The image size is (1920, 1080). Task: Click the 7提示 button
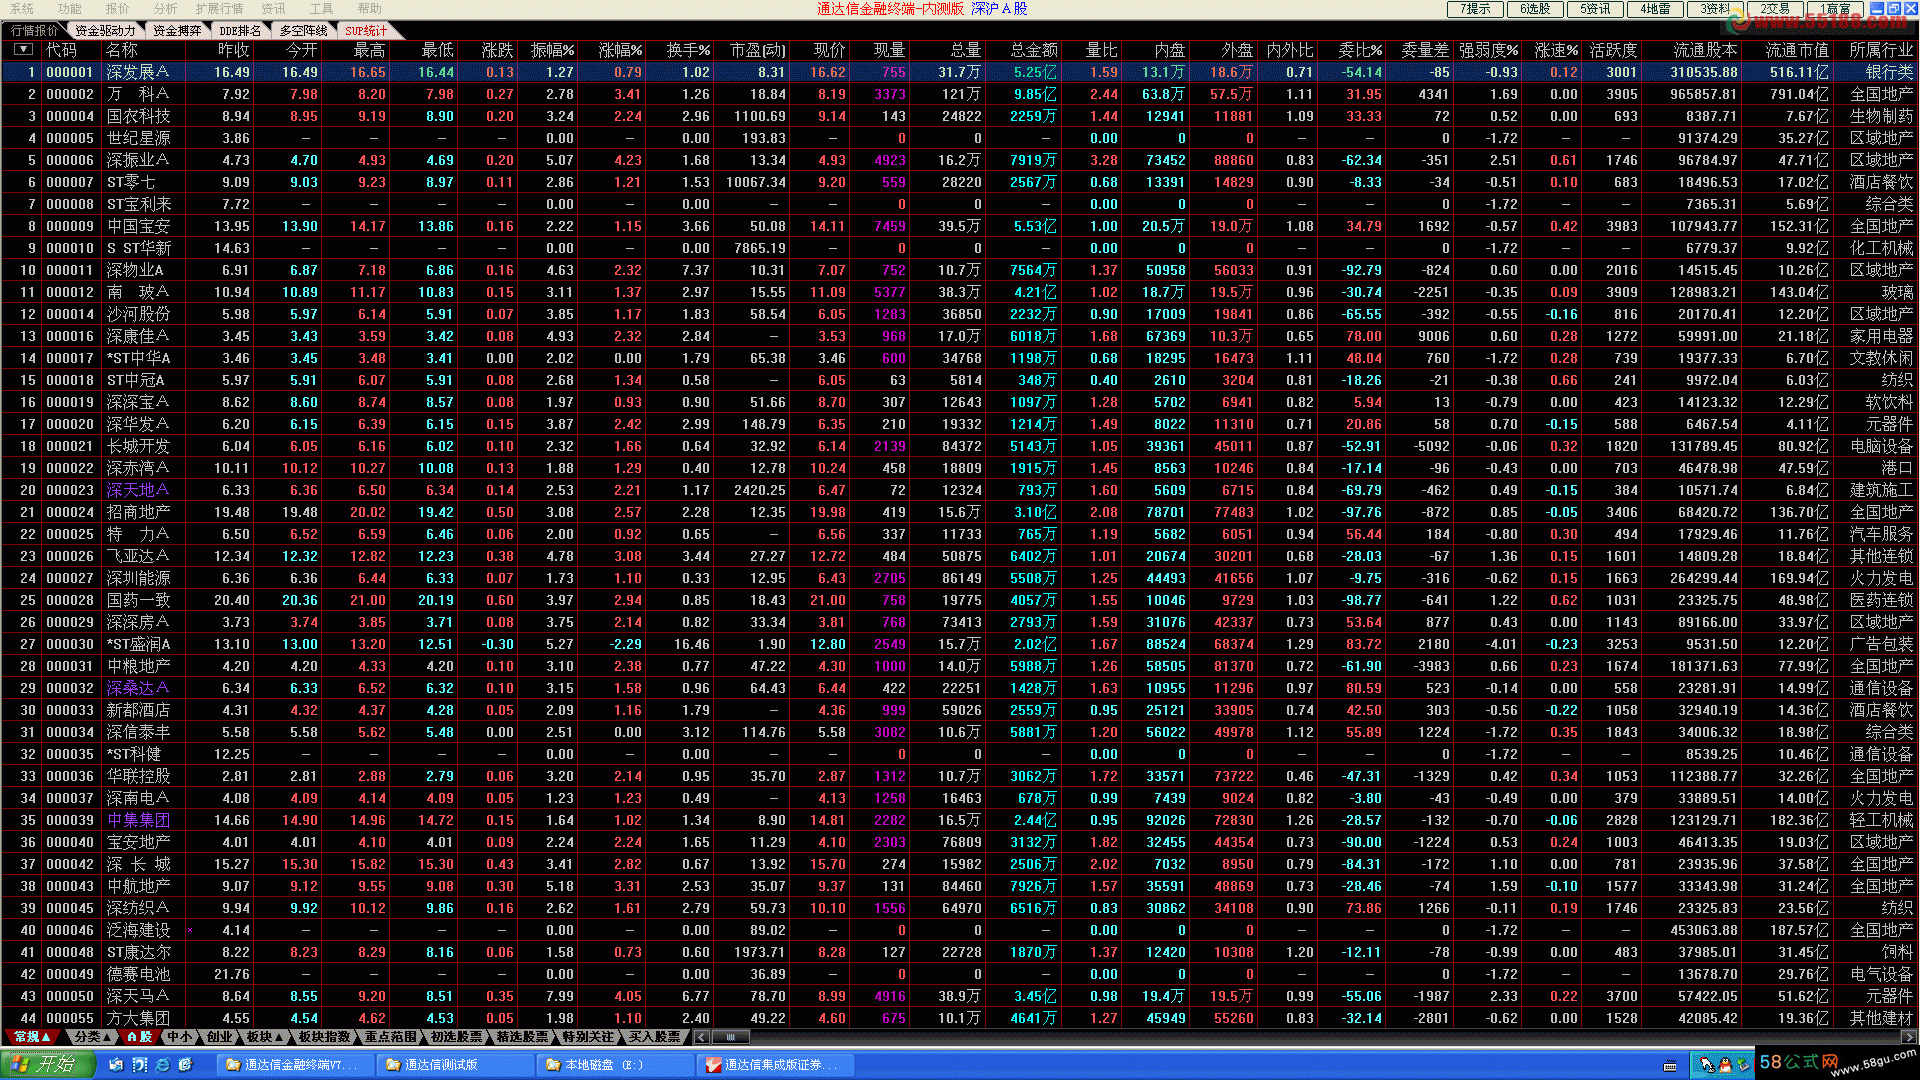click(x=1476, y=8)
